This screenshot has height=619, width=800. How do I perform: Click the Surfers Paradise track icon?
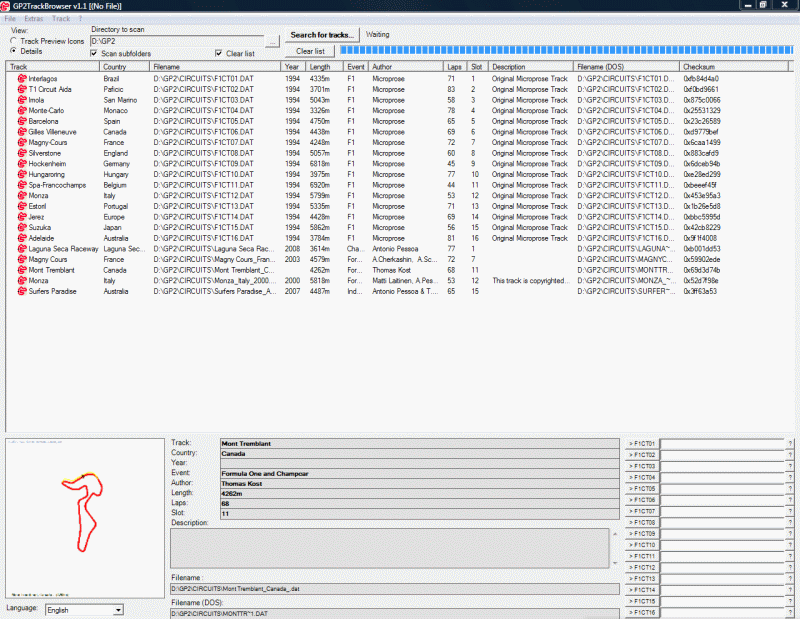point(22,292)
